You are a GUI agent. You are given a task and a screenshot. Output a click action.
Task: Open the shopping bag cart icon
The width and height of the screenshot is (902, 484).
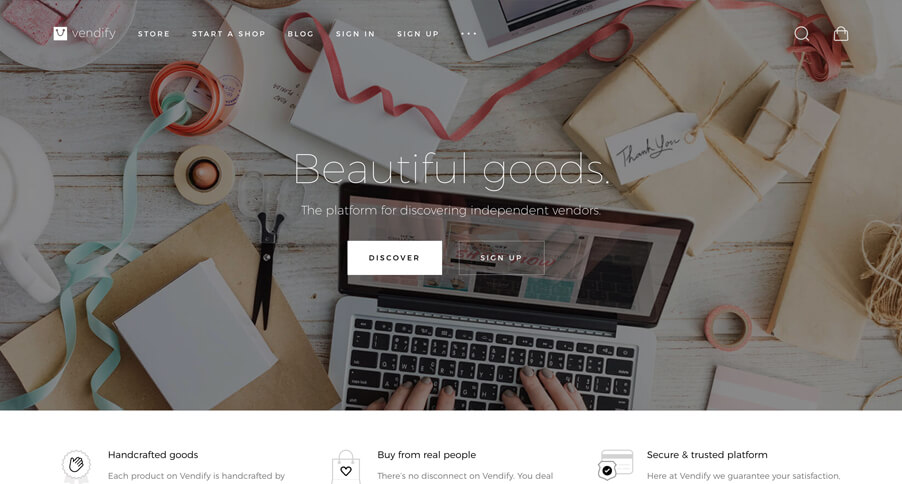tap(840, 33)
